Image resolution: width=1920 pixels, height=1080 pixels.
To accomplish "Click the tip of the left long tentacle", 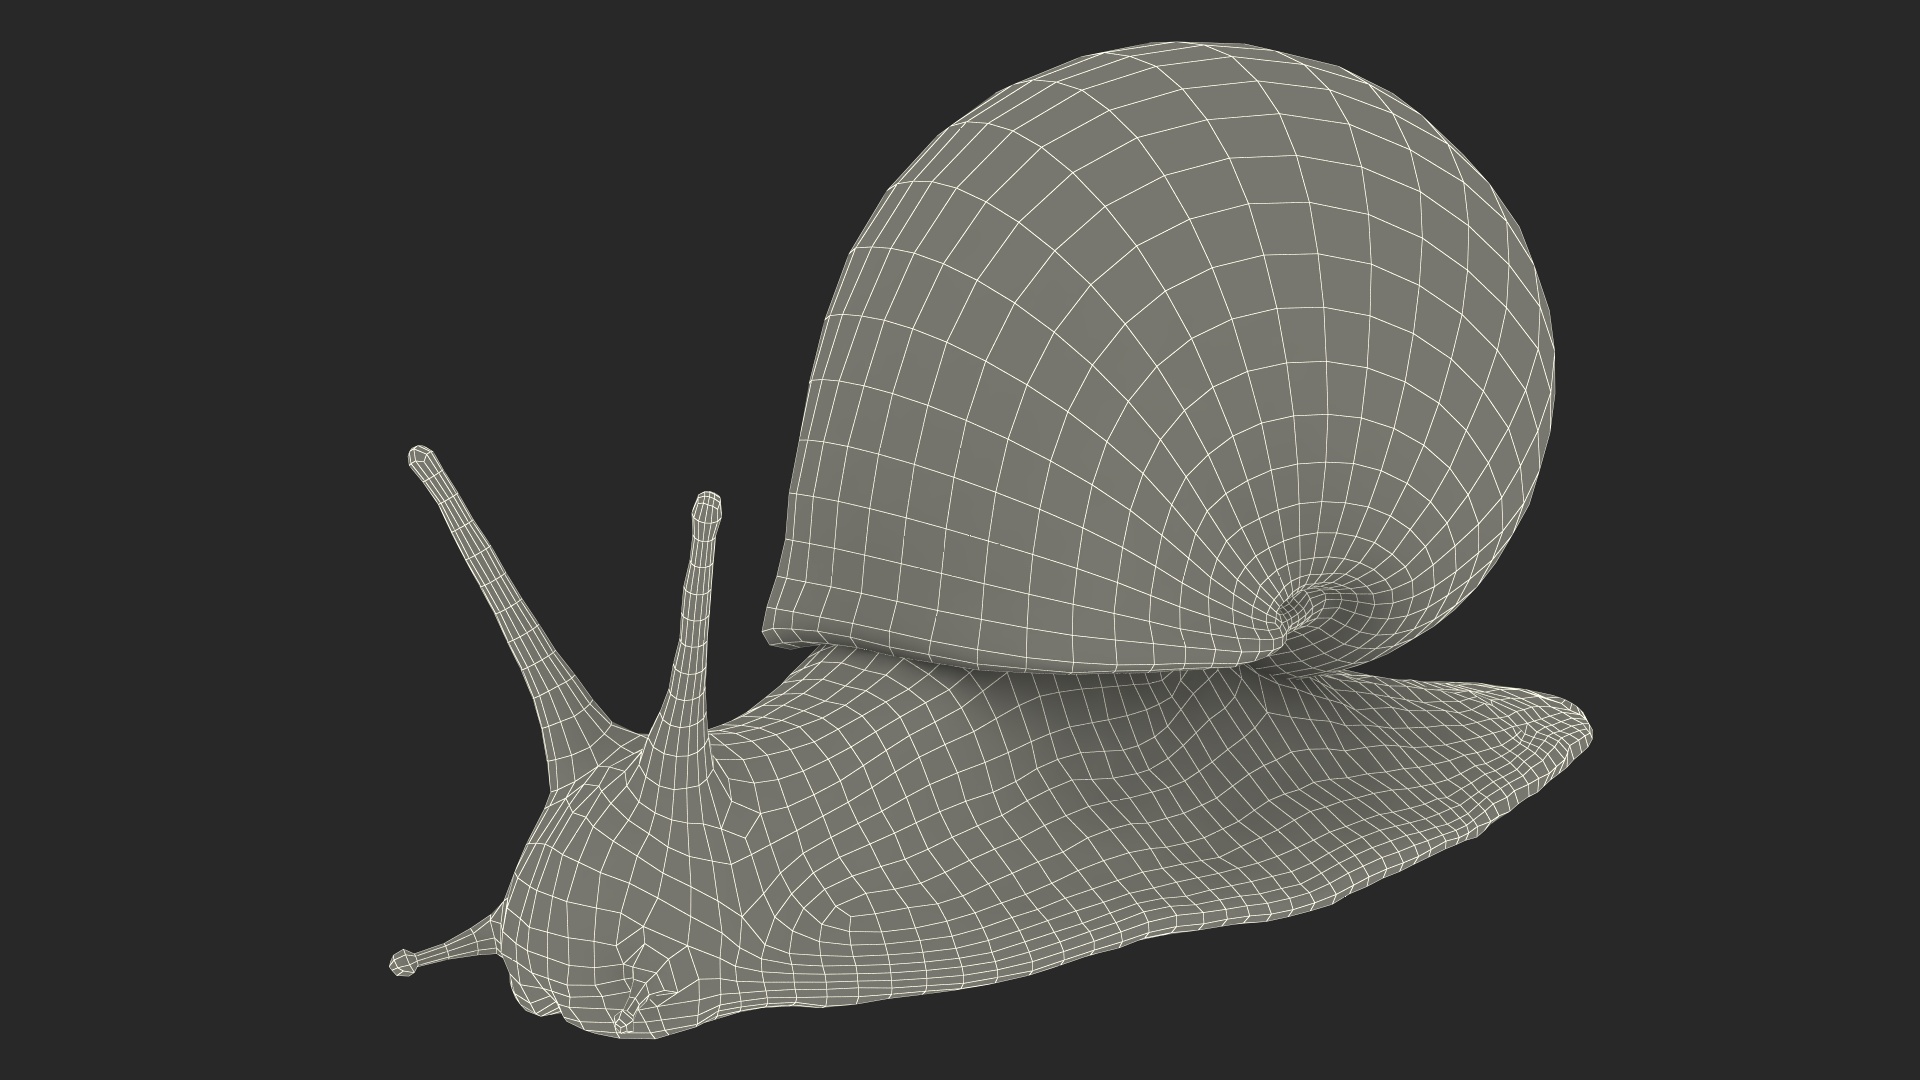I will coord(420,458).
